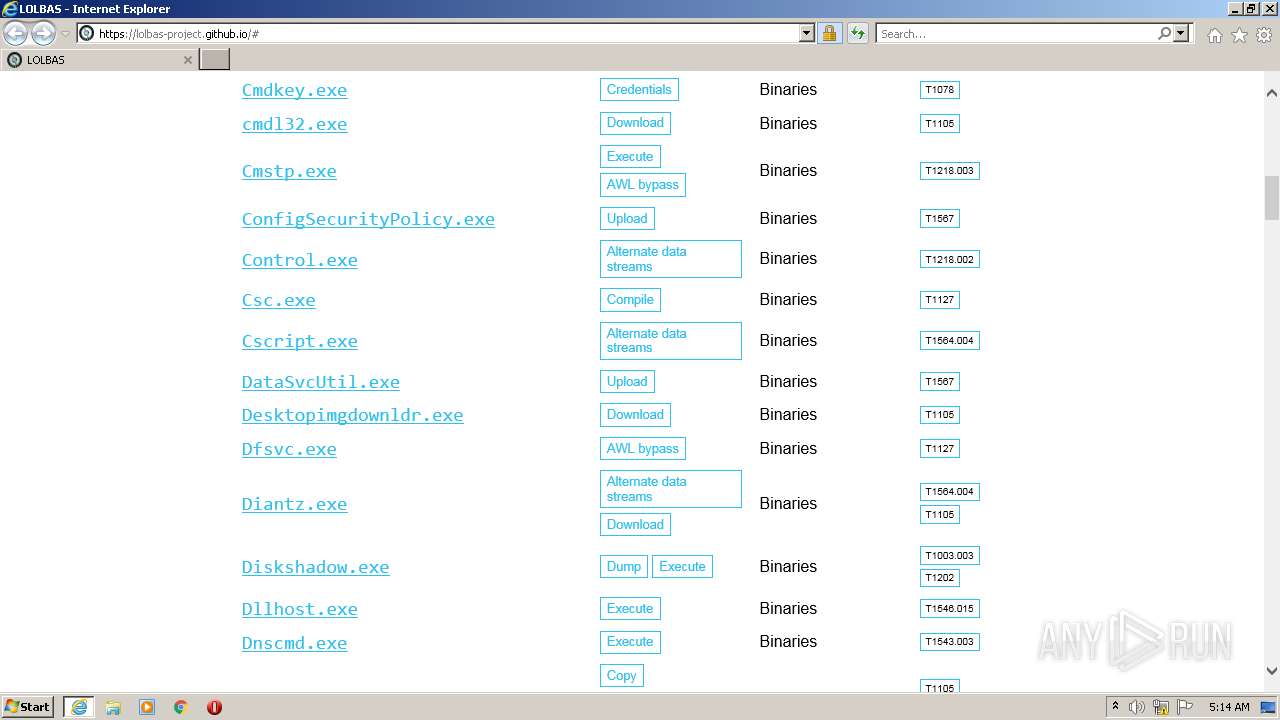Click the page scrollbar up arrow
The image size is (1280, 720).
[x=1272, y=93]
